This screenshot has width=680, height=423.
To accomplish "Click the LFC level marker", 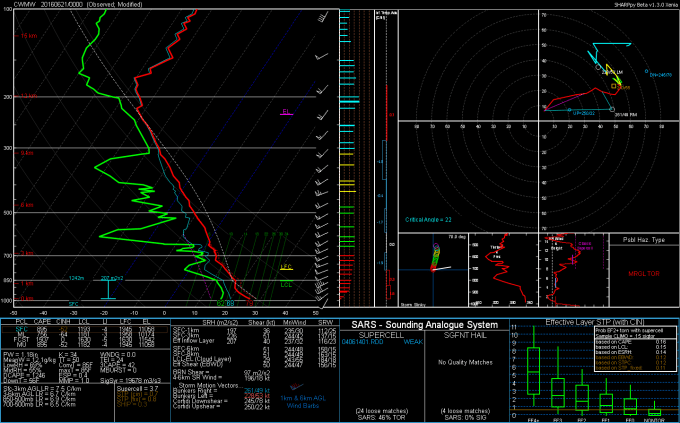I will [286, 268].
